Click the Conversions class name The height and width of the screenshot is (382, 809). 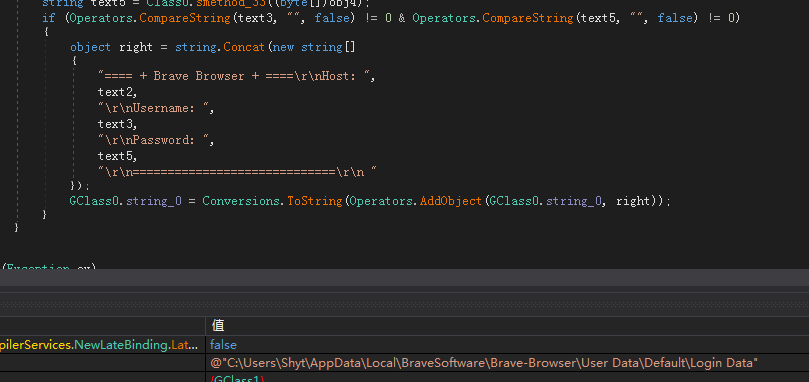242,201
